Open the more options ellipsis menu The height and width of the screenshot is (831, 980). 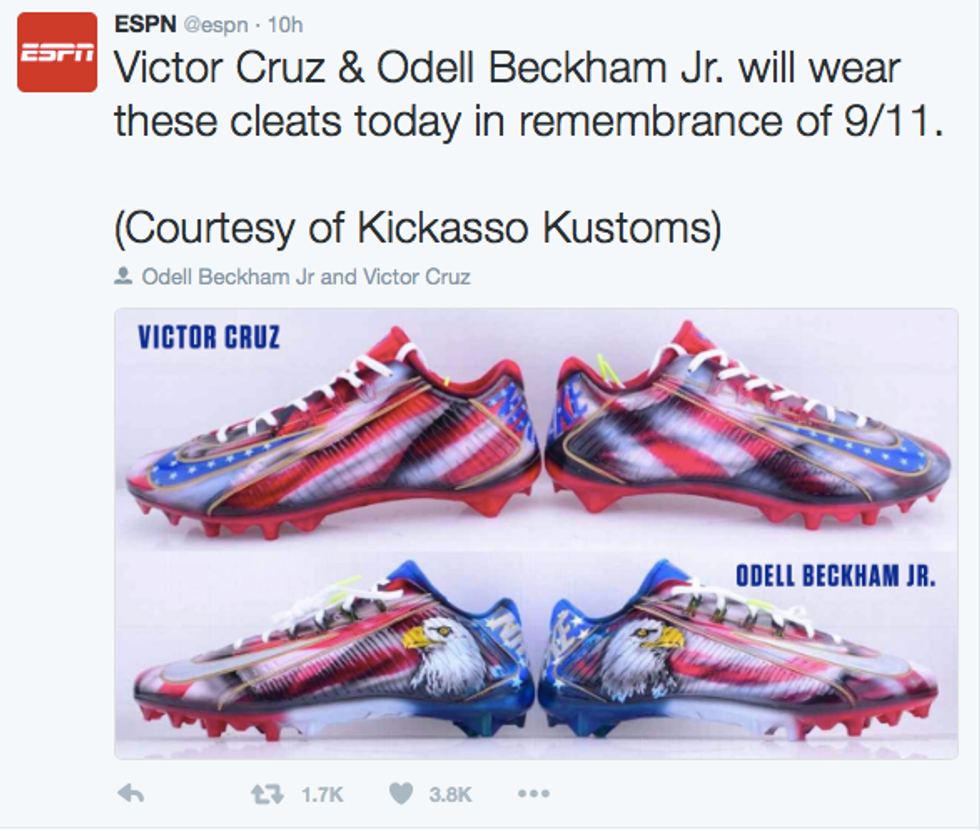click(x=533, y=794)
